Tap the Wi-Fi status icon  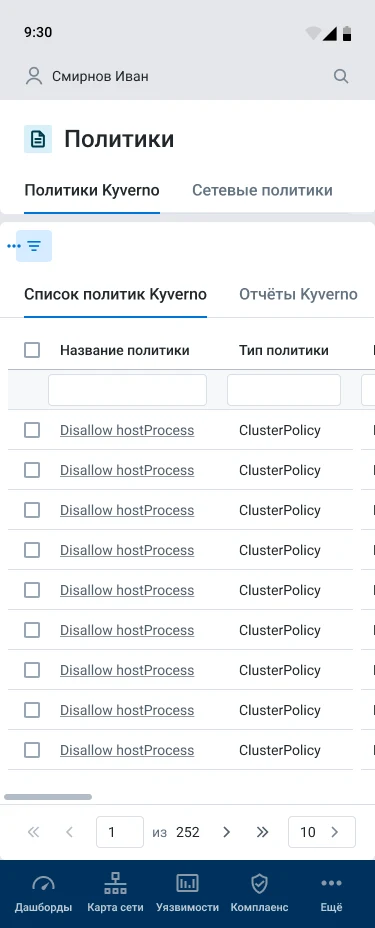[313, 33]
